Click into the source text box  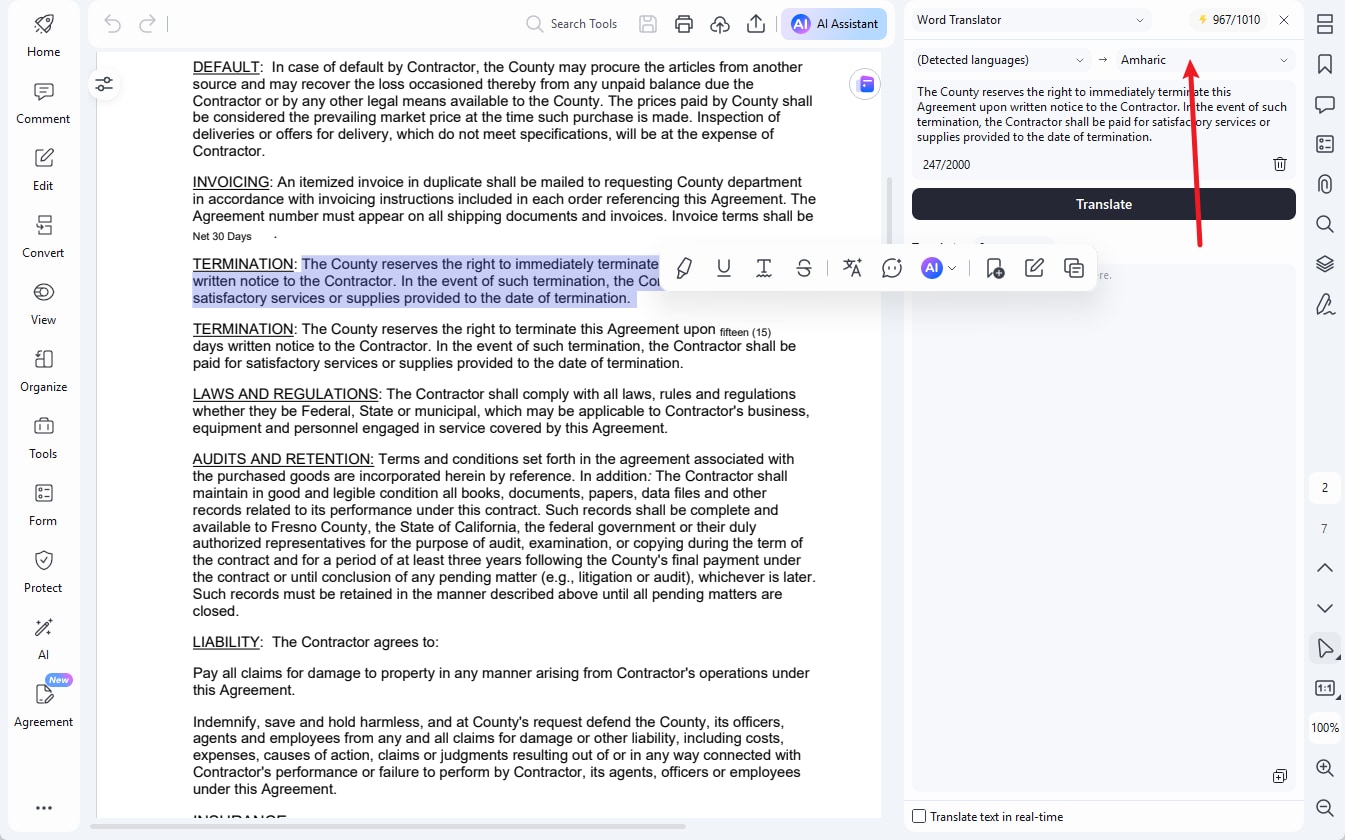point(1104,114)
